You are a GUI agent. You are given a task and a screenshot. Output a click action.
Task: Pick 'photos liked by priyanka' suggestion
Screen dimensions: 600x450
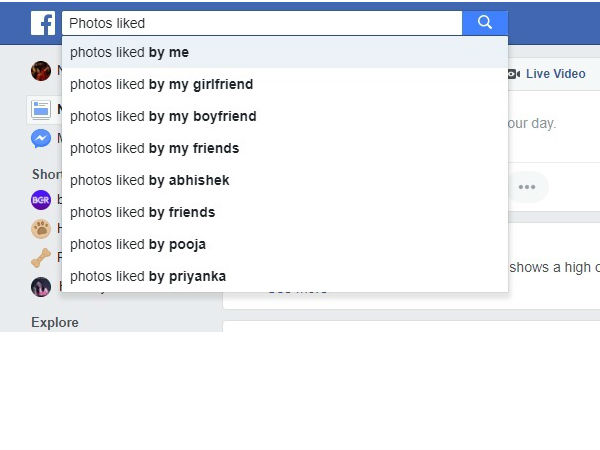(285, 276)
